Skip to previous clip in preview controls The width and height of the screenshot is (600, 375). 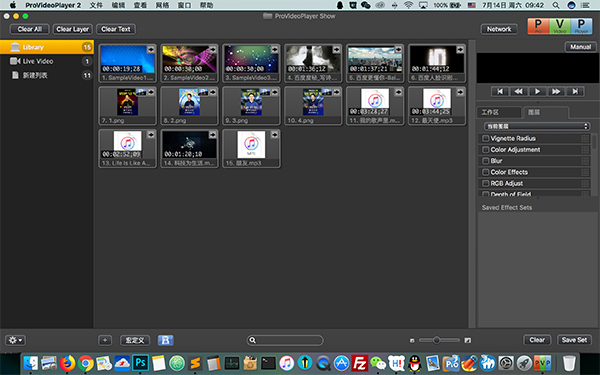point(500,91)
